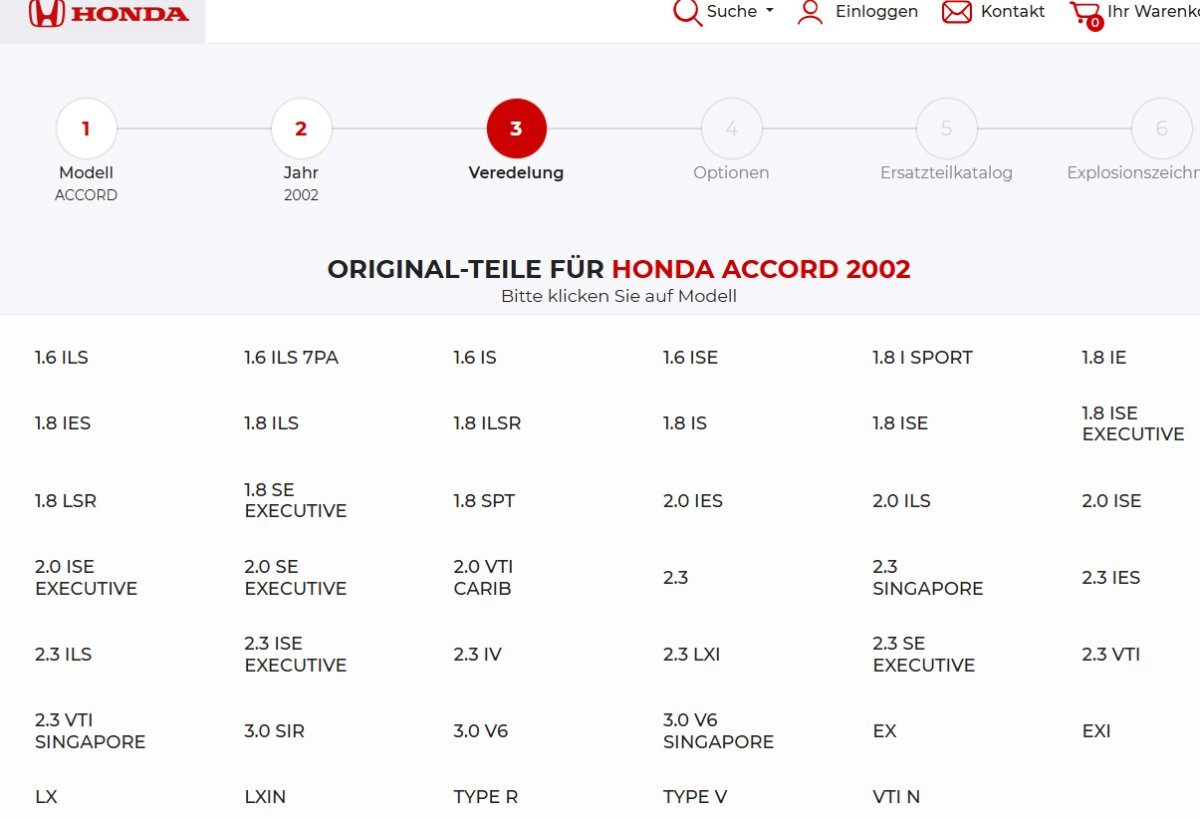Click the Honda logo
The height and width of the screenshot is (821, 1200).
tap(108, 13)
